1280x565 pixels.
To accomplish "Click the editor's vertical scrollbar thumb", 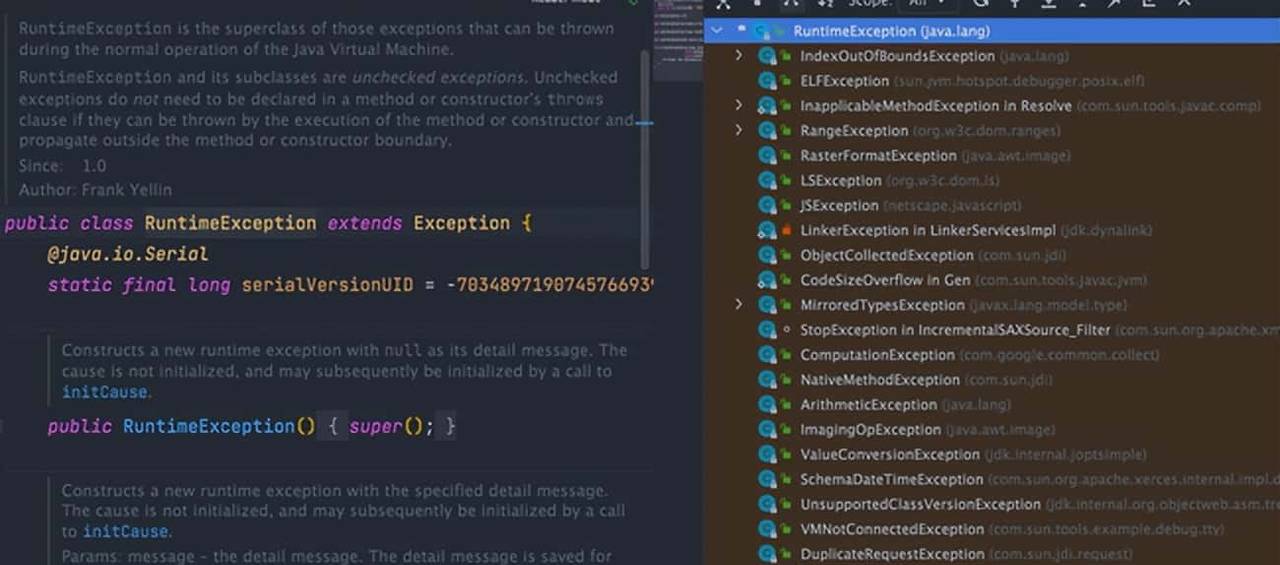I will pos(645,160).
